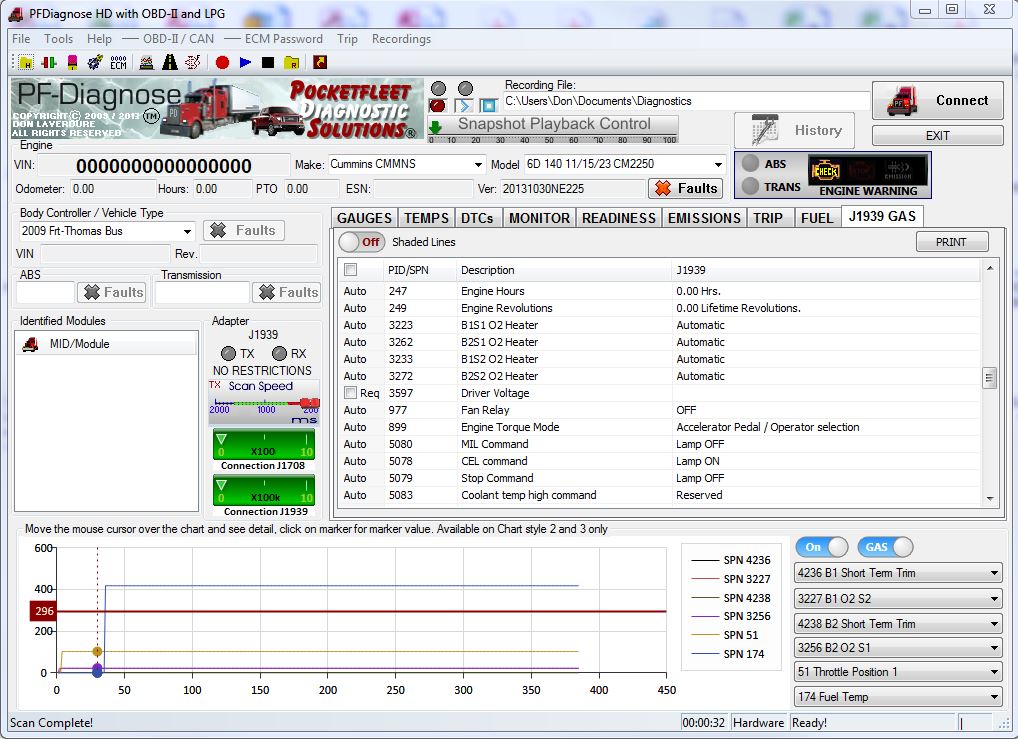Switch to the GAUGES tab

(364, 218)
